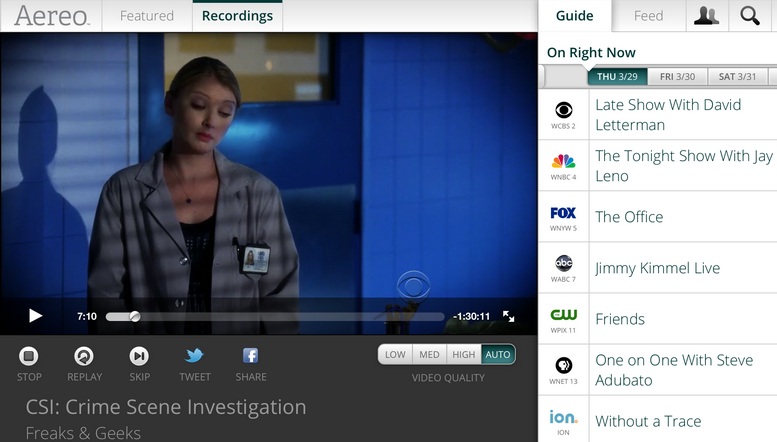This screenshot has width=777, height=442.
Task: Set video quality to HIGH
Action: 464,354
